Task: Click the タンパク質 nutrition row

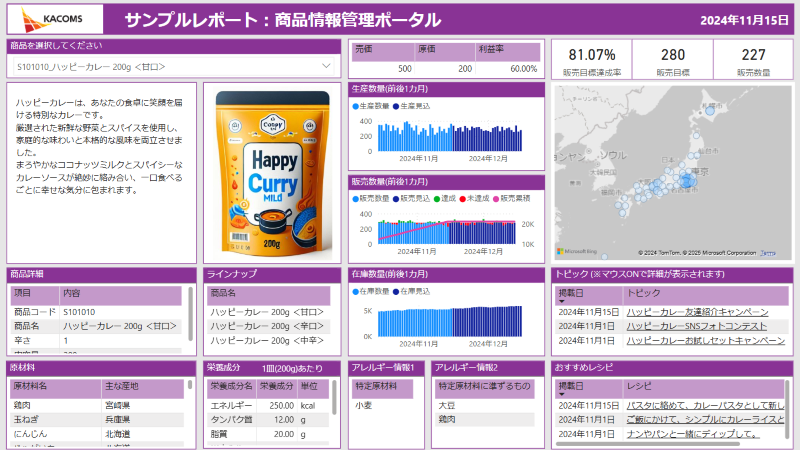Action: (x=268, y=419)
